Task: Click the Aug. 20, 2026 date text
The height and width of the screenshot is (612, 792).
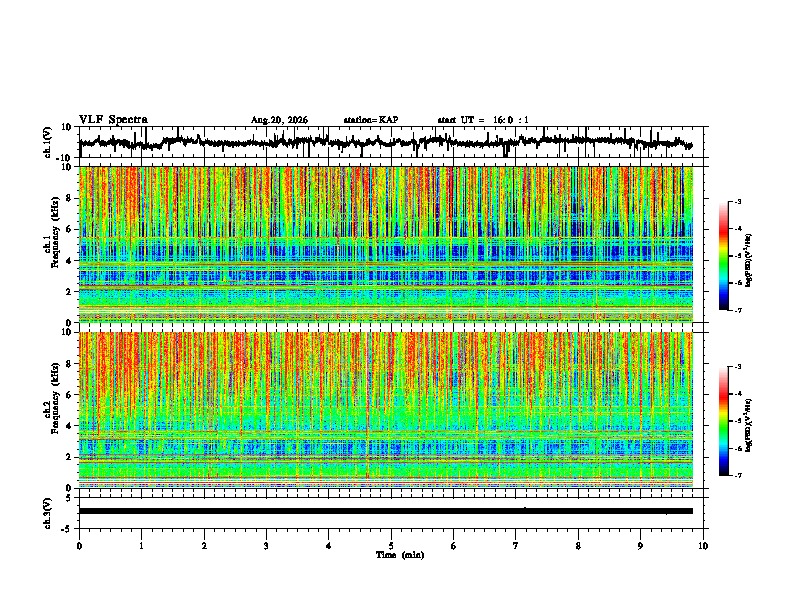Action: point(279,120)
